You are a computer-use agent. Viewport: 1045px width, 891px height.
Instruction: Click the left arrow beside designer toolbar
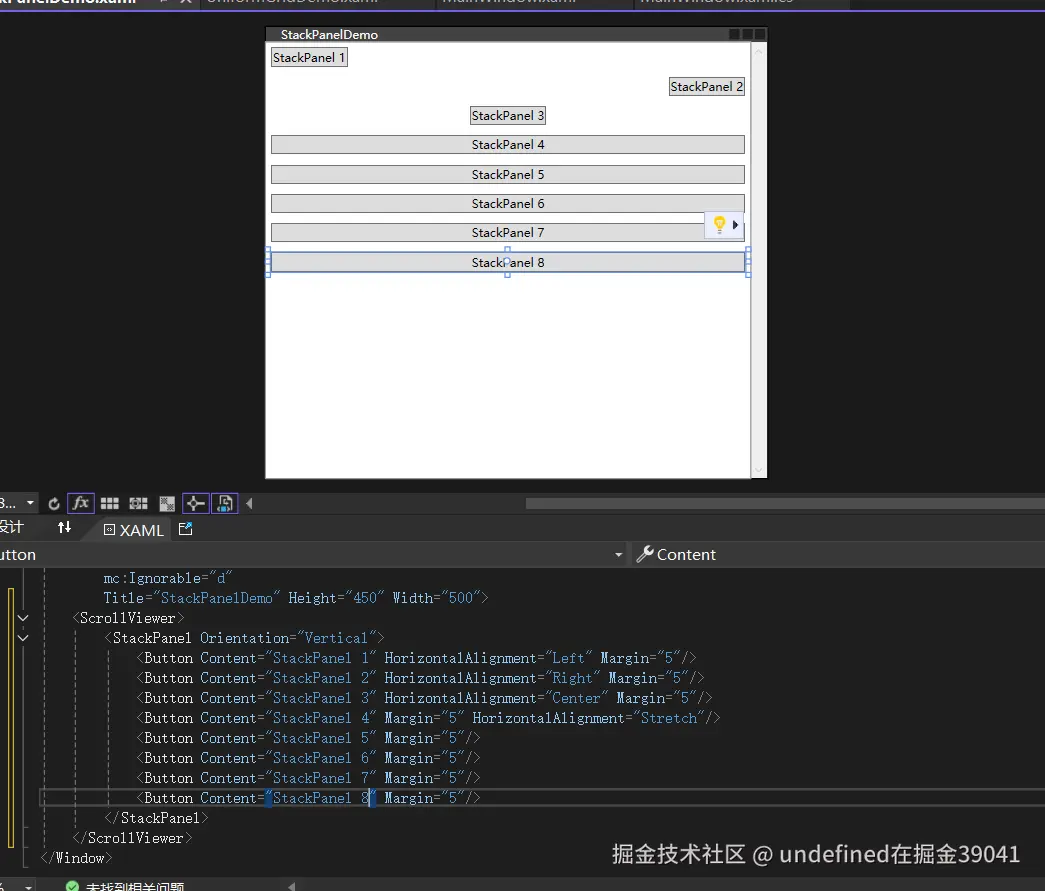click(249, 504)
